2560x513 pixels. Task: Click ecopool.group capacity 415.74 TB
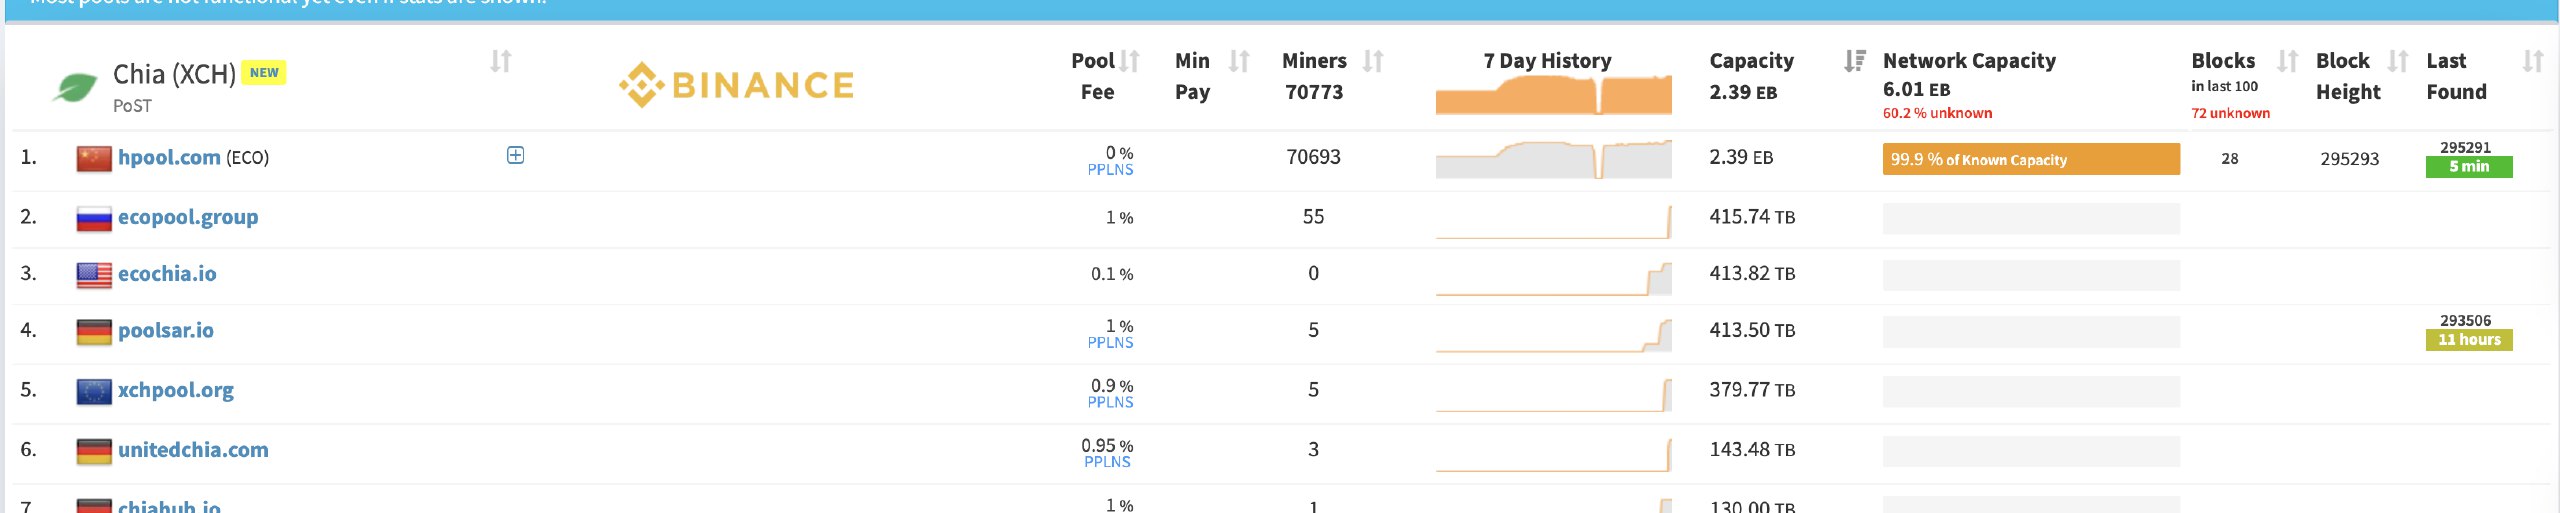(1752, 217)
